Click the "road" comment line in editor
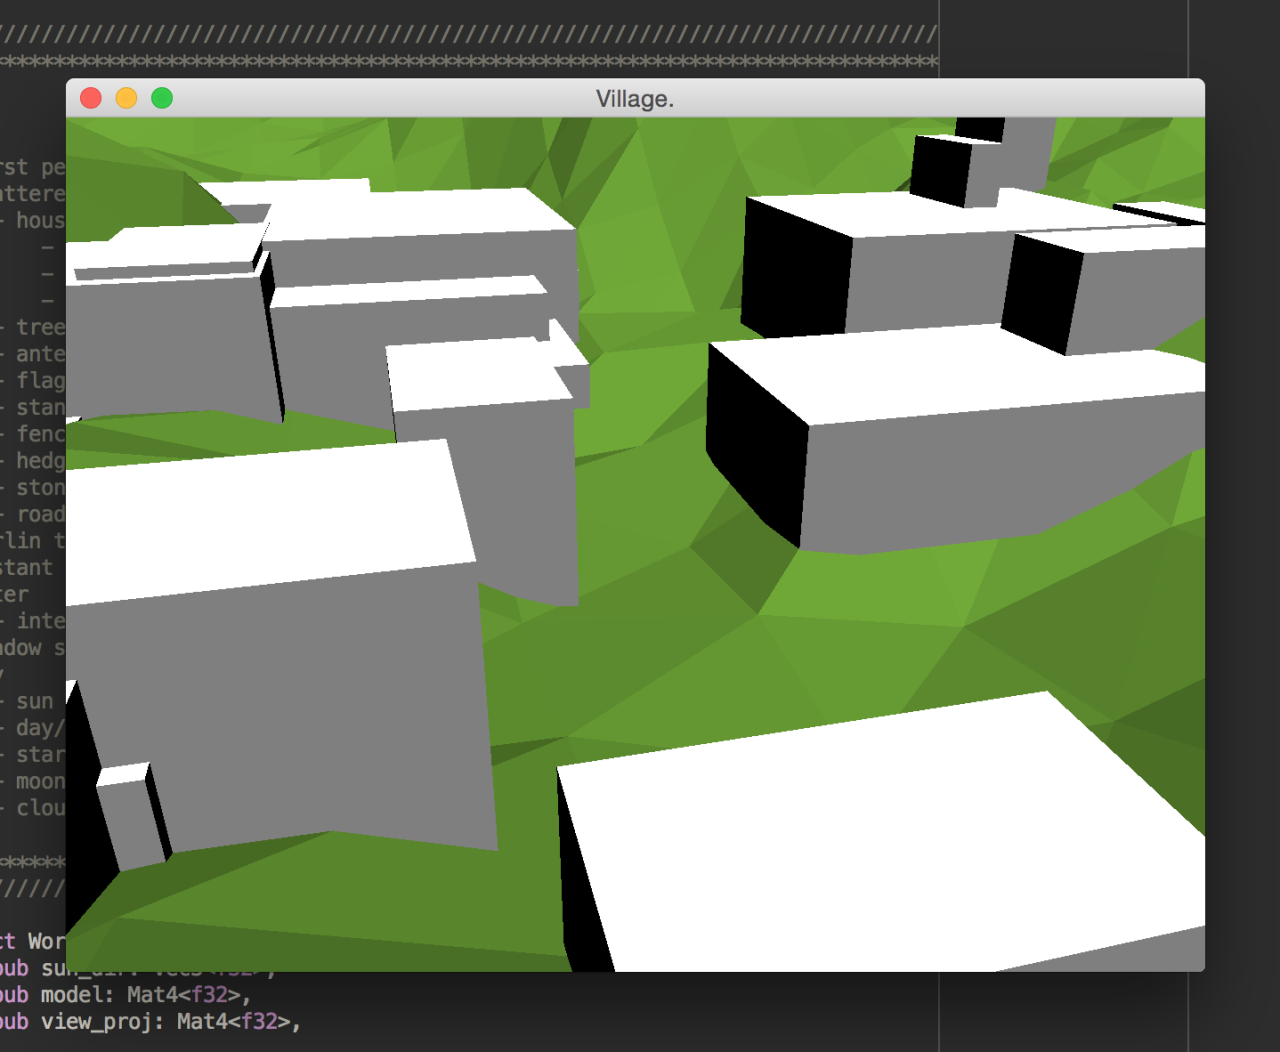Screen dimensions: 1280x1052 (x=40, y=514)
